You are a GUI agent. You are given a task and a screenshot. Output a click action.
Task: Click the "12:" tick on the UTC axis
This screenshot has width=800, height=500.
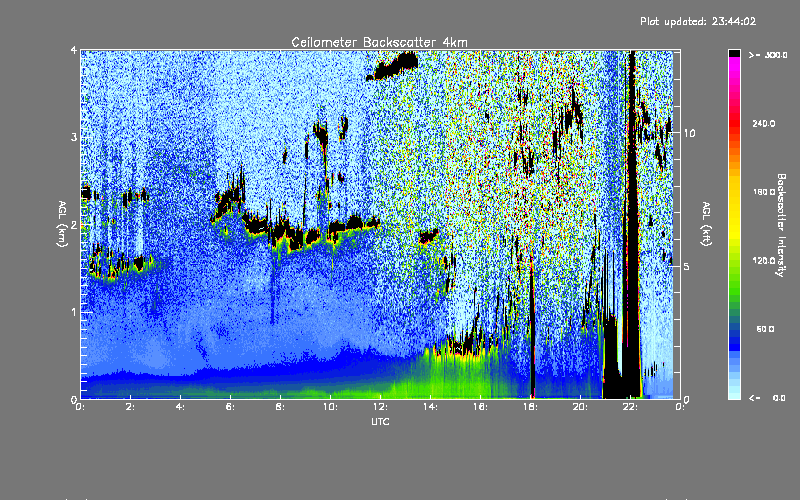[x=381, y=407]
